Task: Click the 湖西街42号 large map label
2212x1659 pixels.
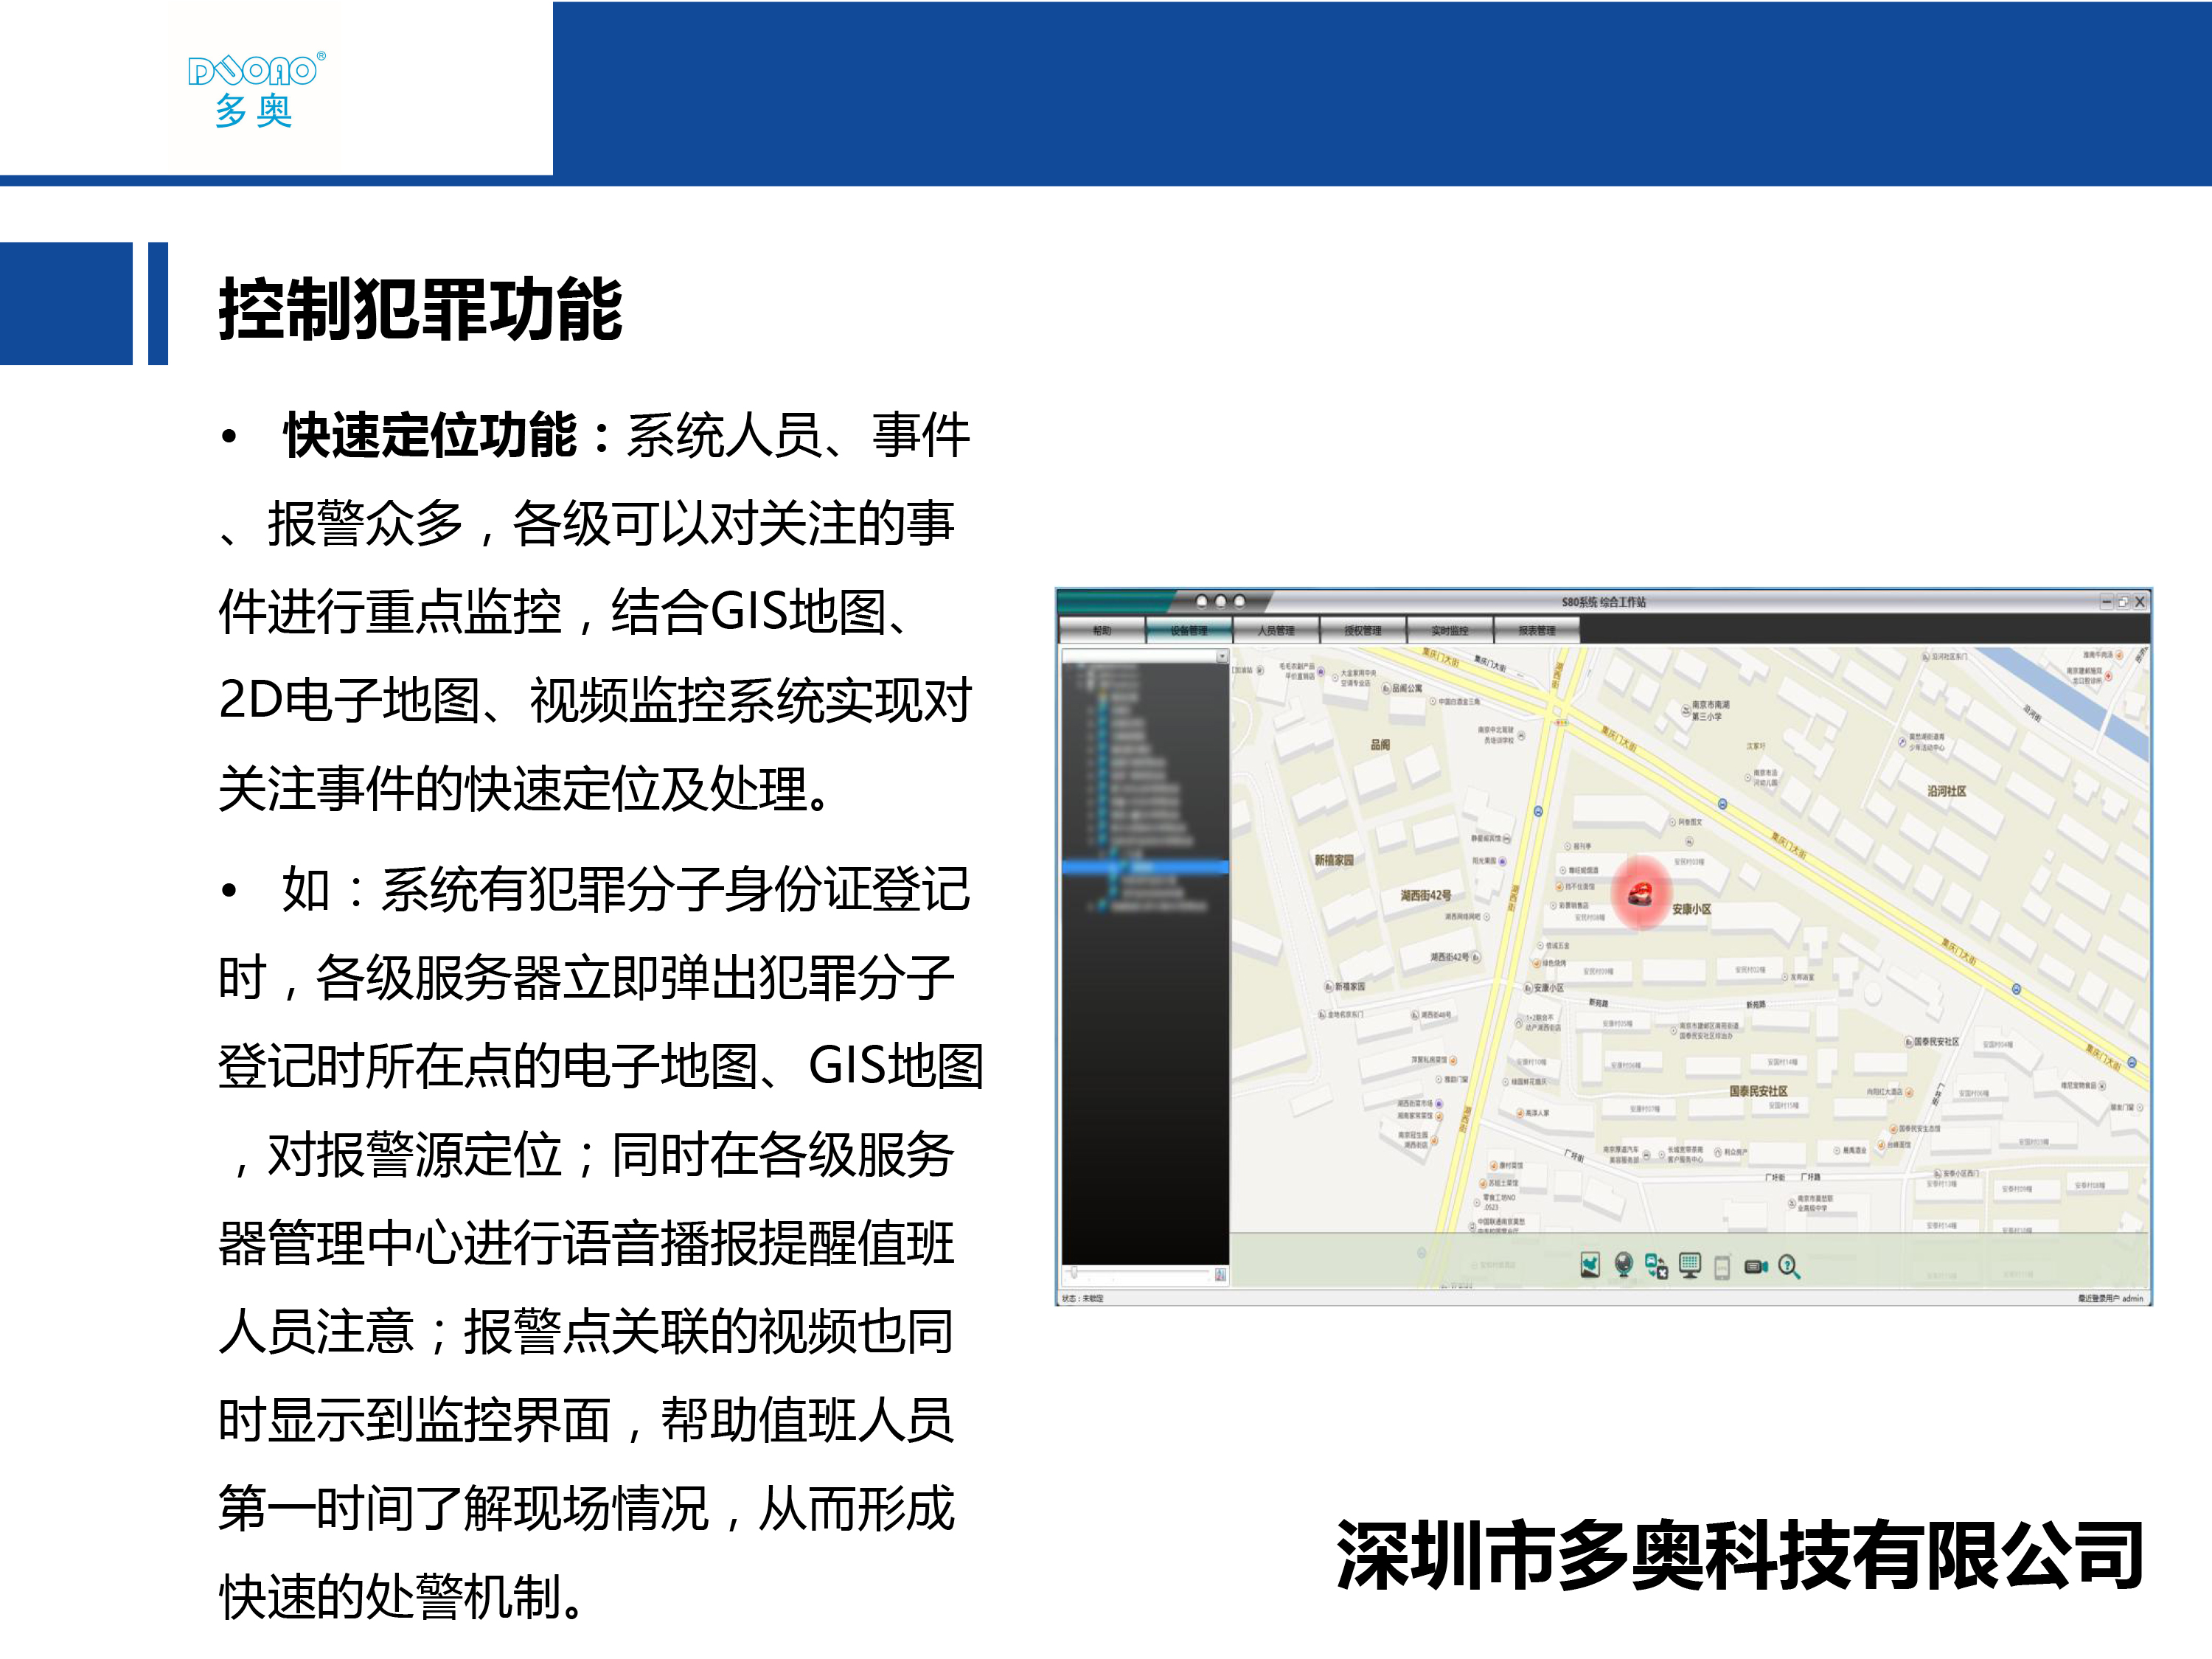Action: pos(1426,896)
